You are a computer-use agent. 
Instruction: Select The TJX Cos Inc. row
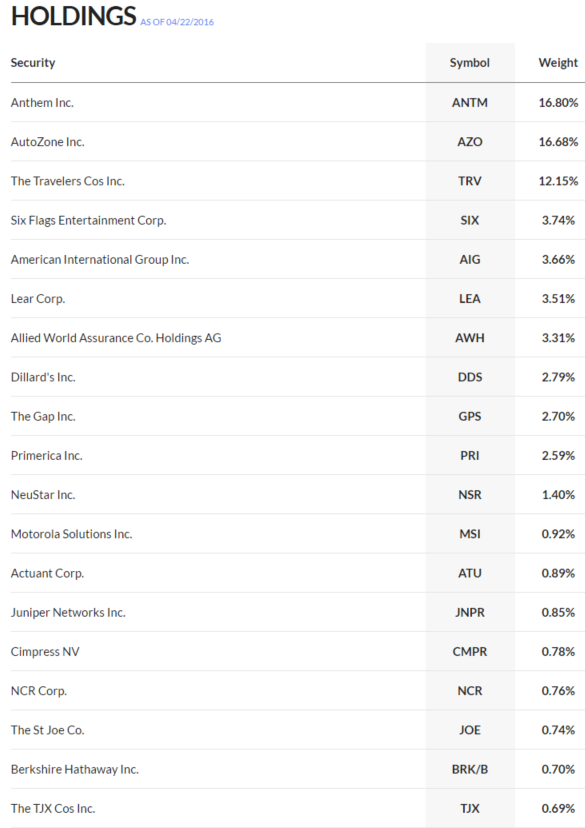(298, 808)
